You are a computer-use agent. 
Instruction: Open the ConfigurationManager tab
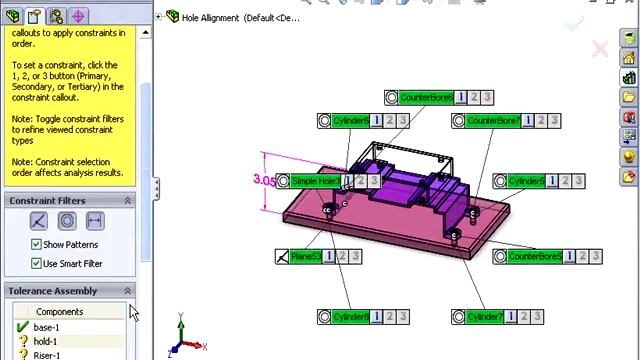56,16
